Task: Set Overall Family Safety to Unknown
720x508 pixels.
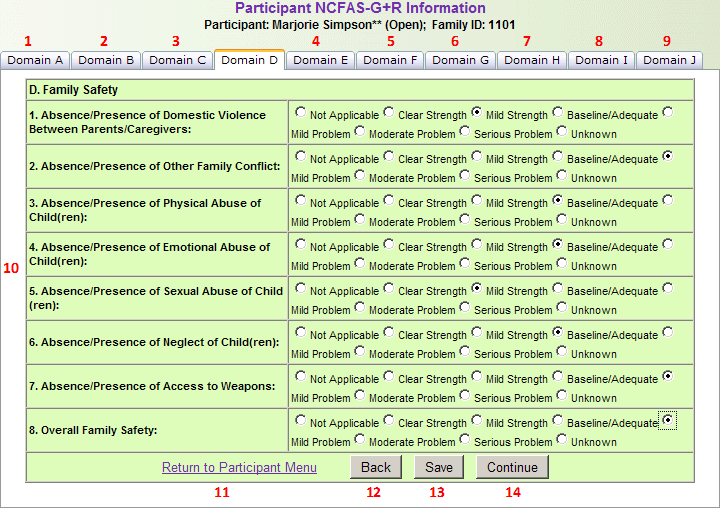Action: click(x=562, y=439)
